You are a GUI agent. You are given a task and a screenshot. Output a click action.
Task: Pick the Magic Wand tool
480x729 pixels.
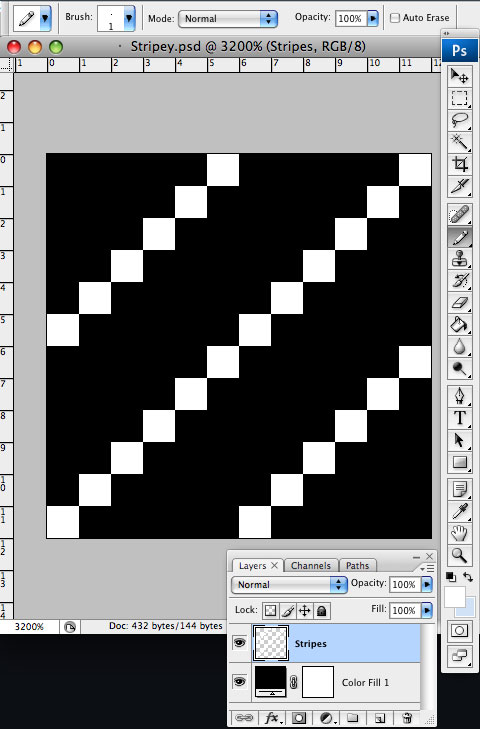point(460,142)
